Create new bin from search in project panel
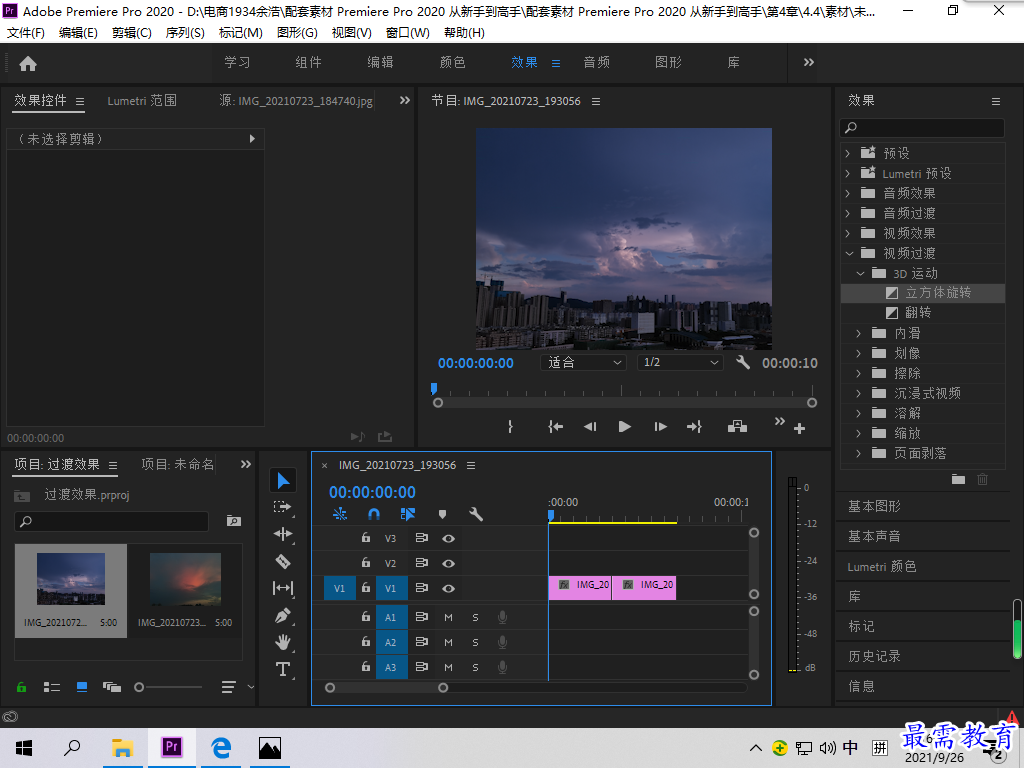 [234, 521]
